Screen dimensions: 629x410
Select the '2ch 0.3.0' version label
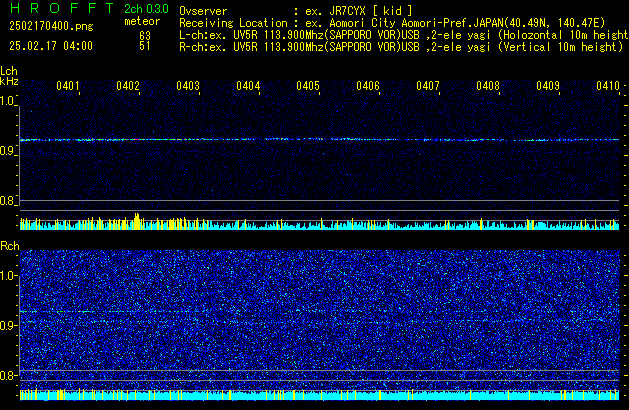(x=146, y=8)
